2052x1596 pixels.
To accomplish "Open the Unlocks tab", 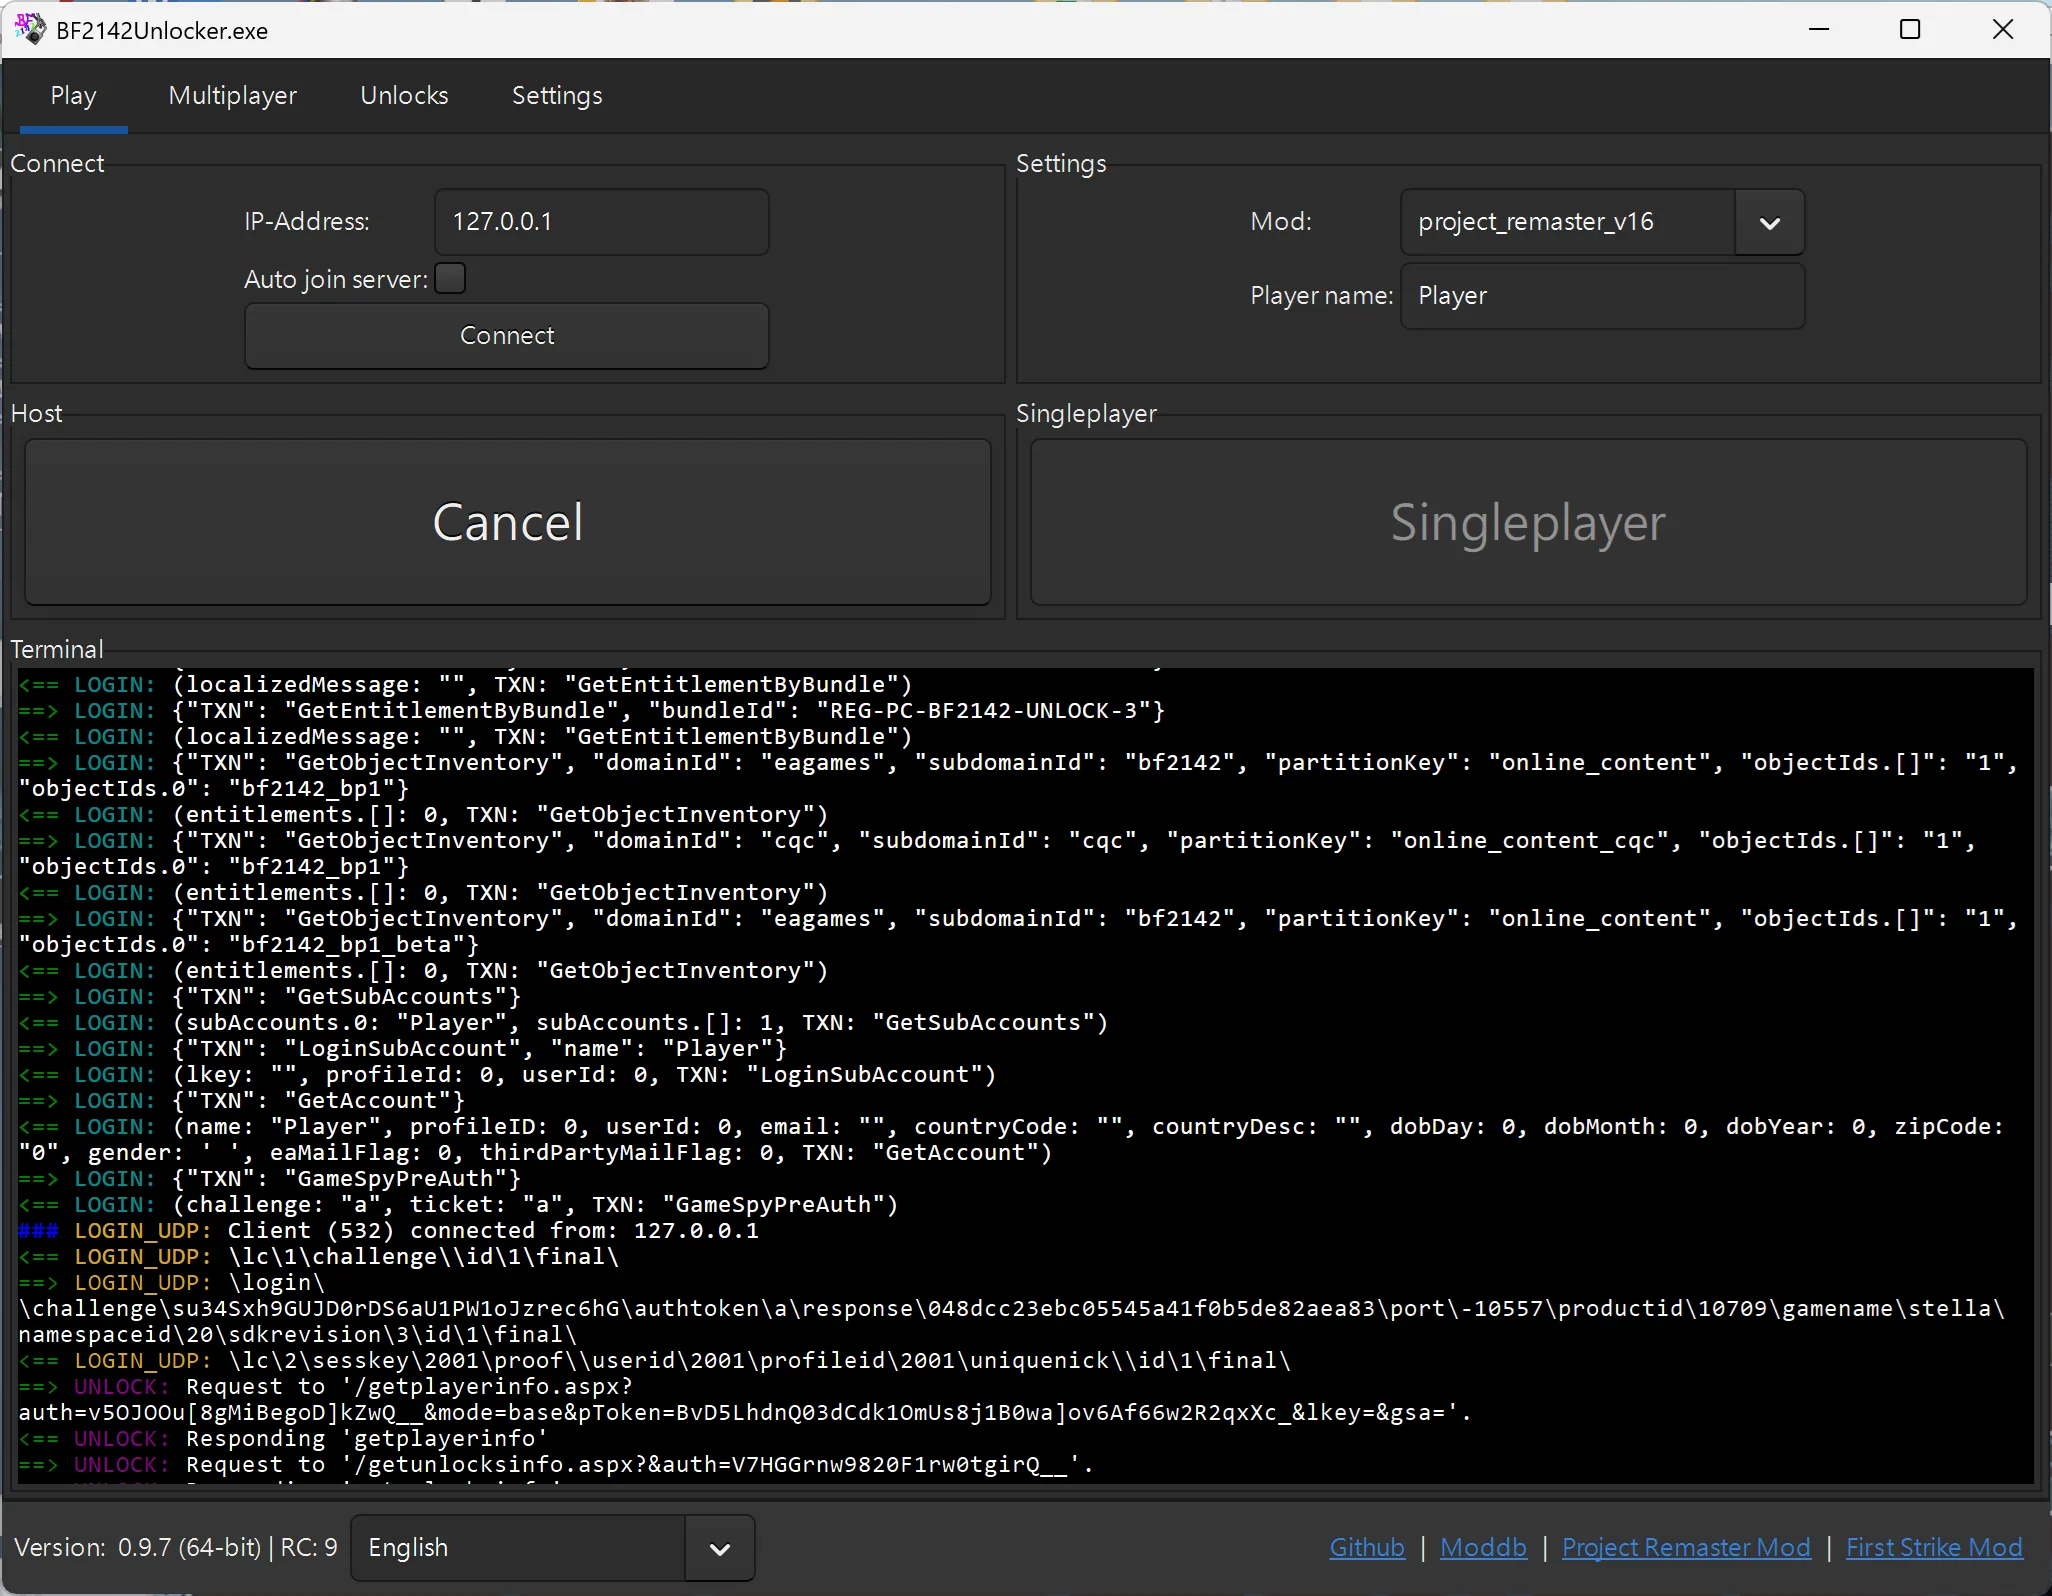I will pos(404,96).
